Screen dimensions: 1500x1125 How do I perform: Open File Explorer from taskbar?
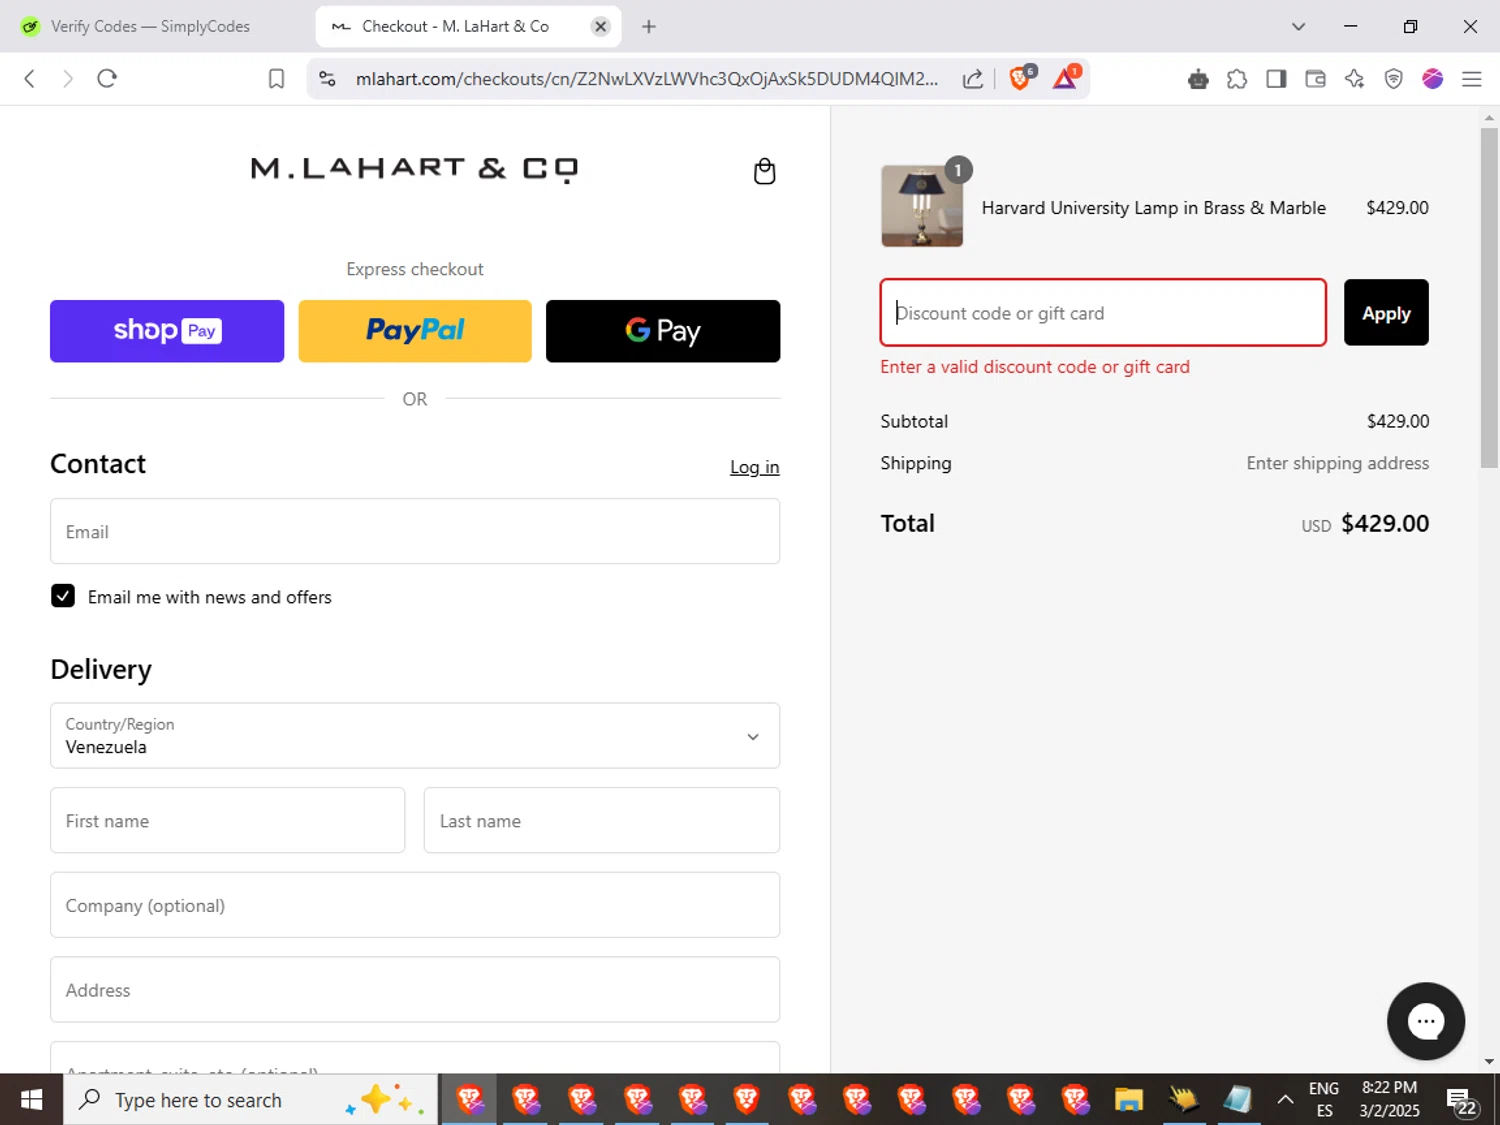click(x=1129, y=1100)
